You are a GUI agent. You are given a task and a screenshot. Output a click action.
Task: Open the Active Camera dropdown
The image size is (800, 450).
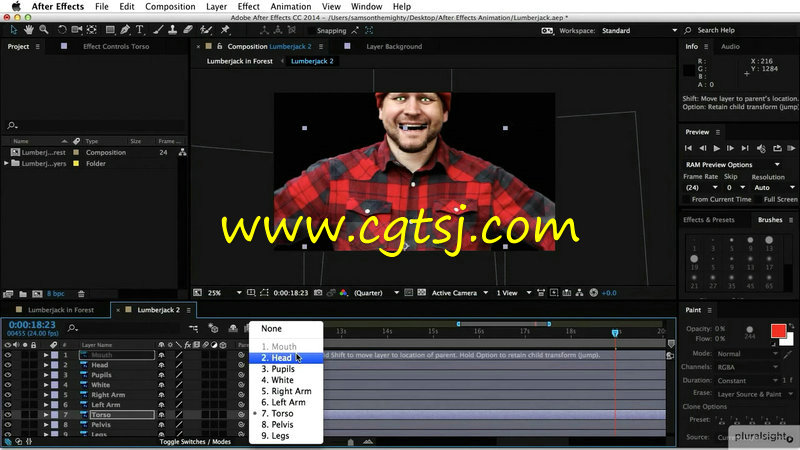(x=460, y=293)
